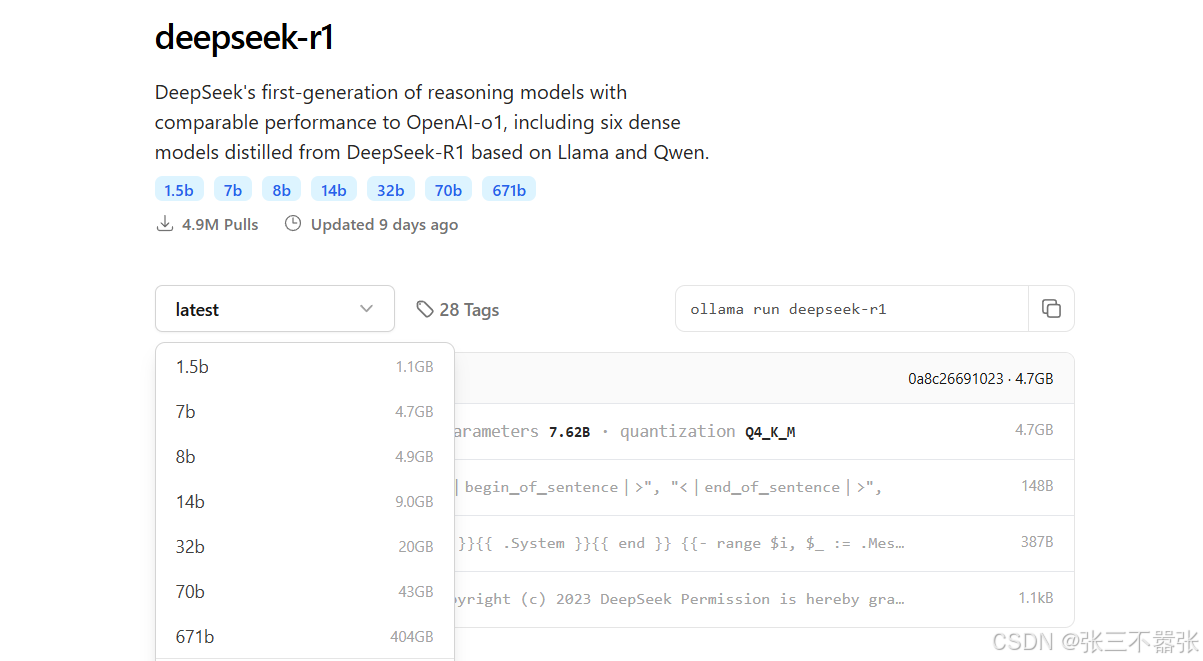Click the tag icon next to 28 Tags
This screenshot has height=661, width=1203.
click(x=425, y=309)
